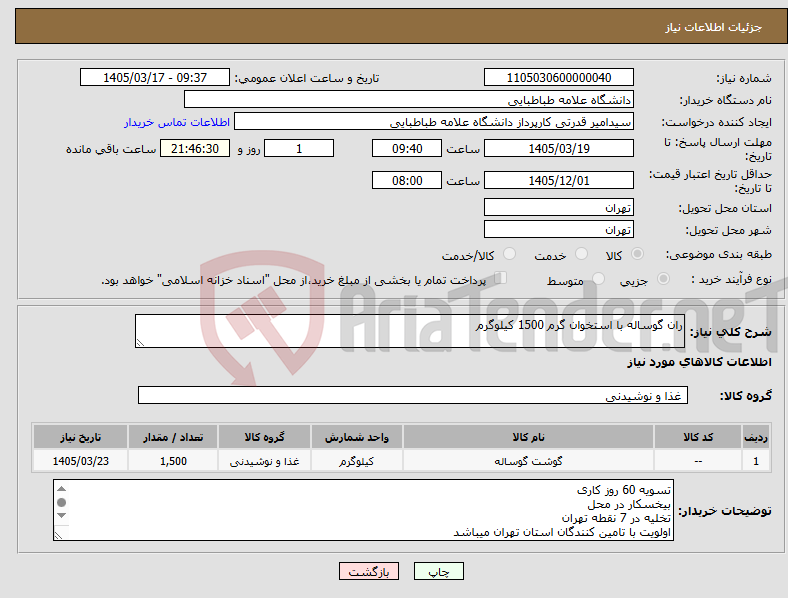Click the تخلیه در 7 نقطه تهران line
Viewport: 788px width, 598px height.
[616, 518]
